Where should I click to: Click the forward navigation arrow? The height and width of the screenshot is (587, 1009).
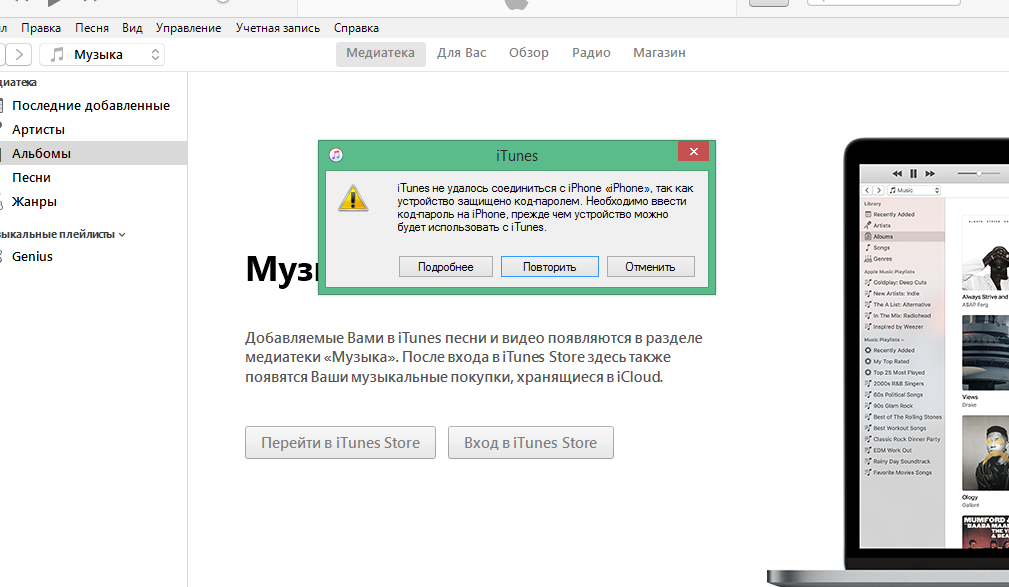[x=19, y=55]
